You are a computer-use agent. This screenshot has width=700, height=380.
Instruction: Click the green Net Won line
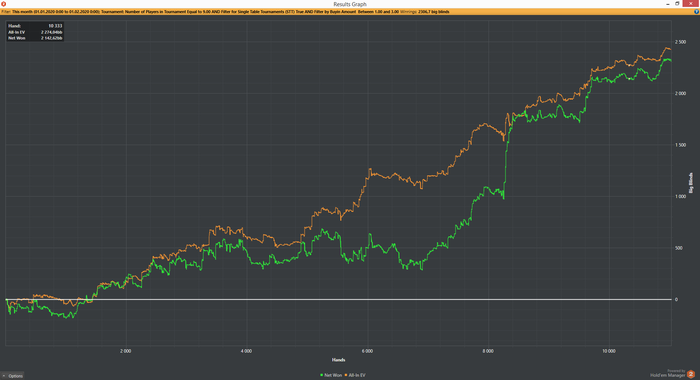click(x=505, y=170)
